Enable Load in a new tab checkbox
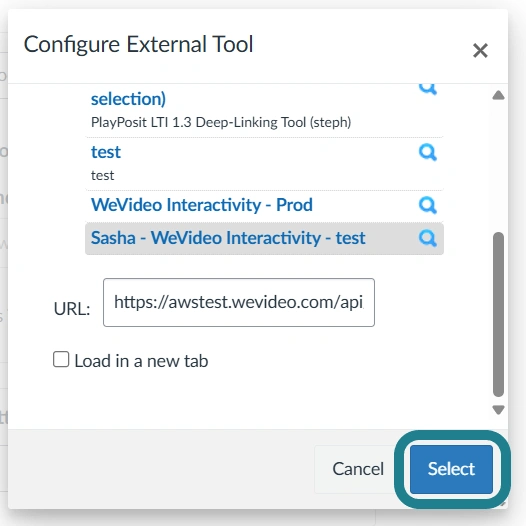The image size is (526, 526). [x=61, y=359]
